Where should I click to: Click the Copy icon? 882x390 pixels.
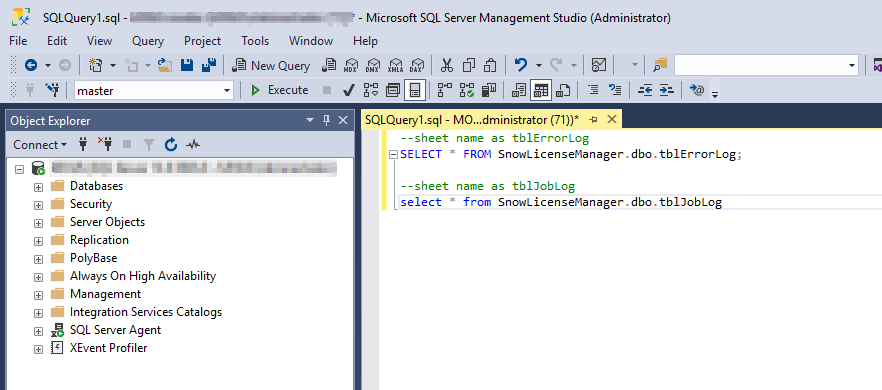469,66
